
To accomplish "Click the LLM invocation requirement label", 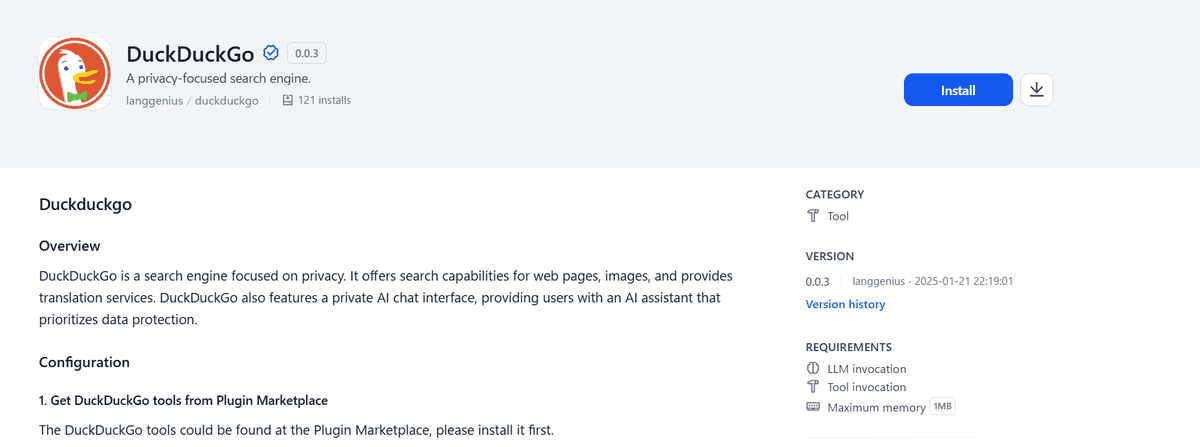I will pos(866,369).
